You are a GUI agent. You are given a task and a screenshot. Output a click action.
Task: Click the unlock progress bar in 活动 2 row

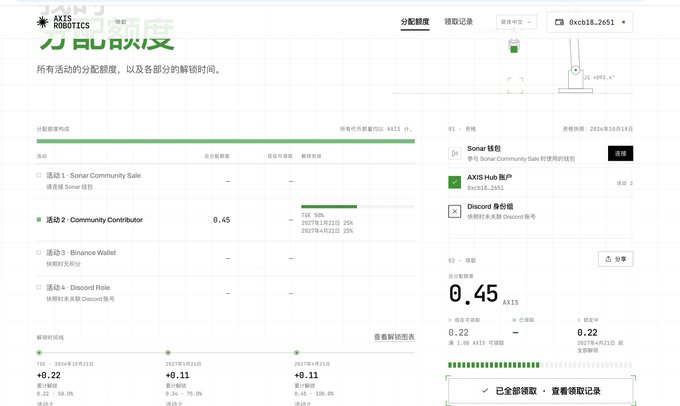tap(358, 206)
